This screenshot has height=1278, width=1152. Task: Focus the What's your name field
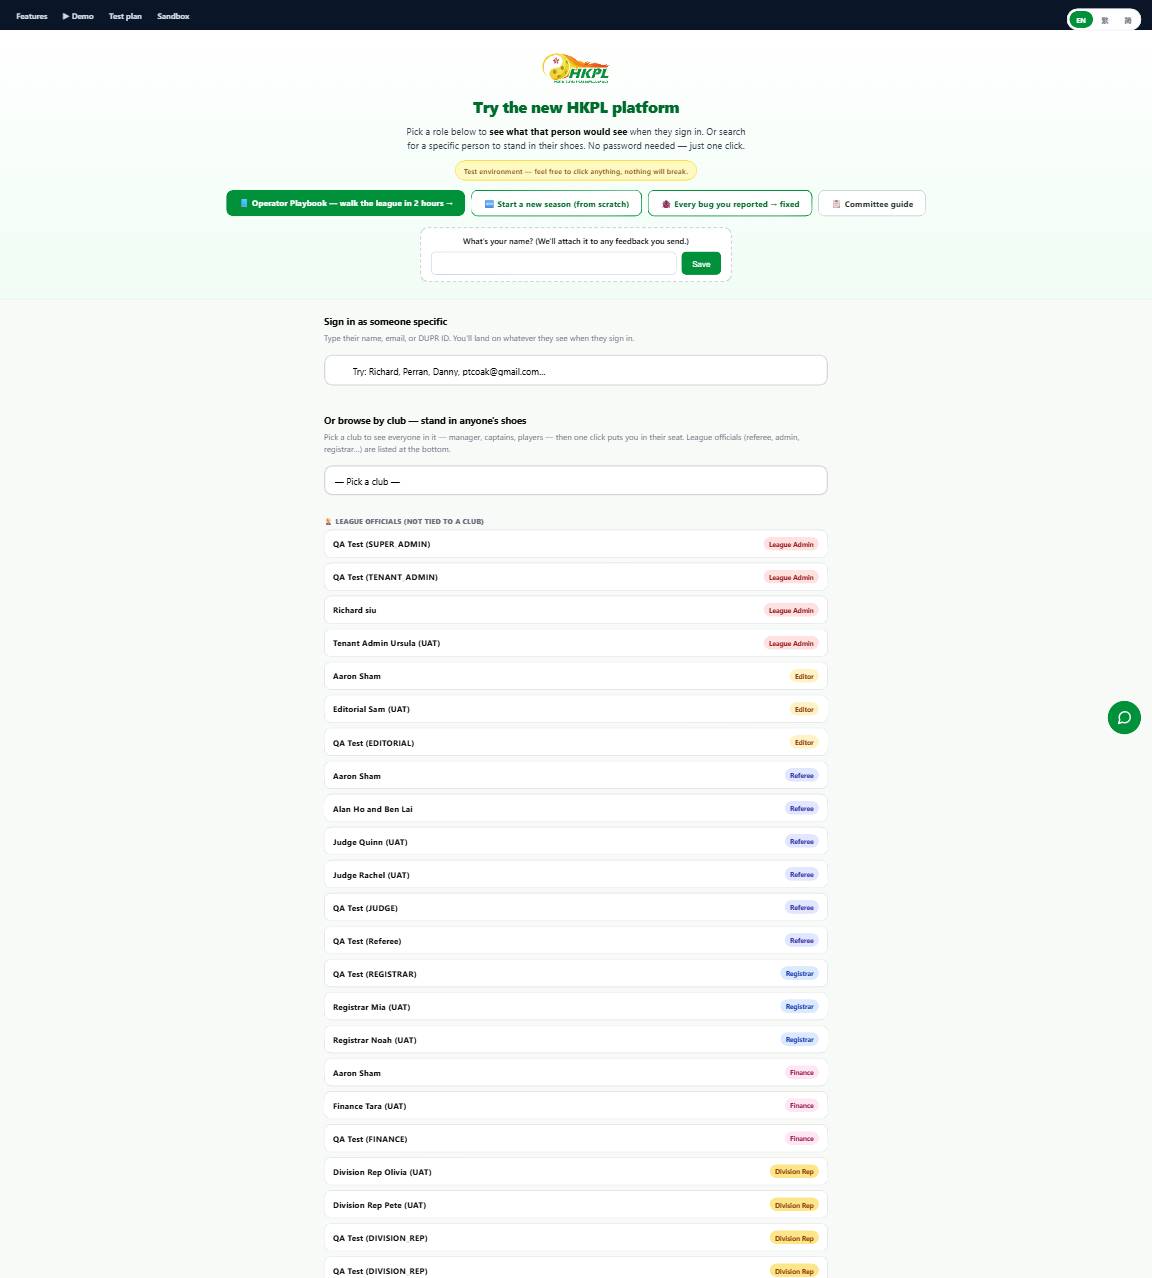[554, 264]
